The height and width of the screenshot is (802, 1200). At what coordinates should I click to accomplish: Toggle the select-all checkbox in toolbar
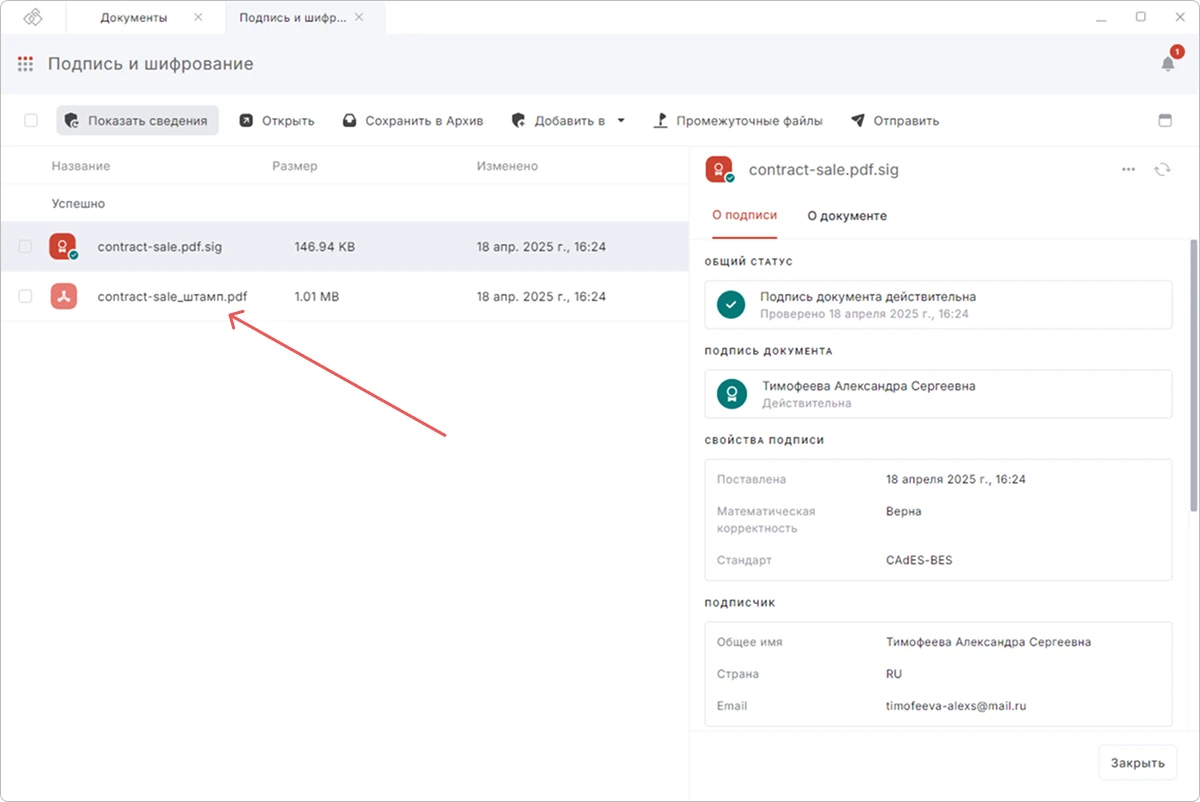(31, 120)
